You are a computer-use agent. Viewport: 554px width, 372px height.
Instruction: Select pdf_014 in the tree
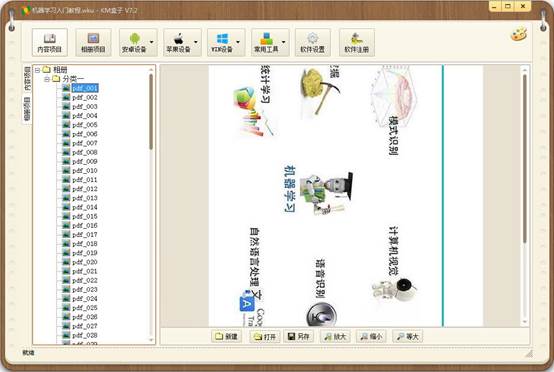coord(85,207)
